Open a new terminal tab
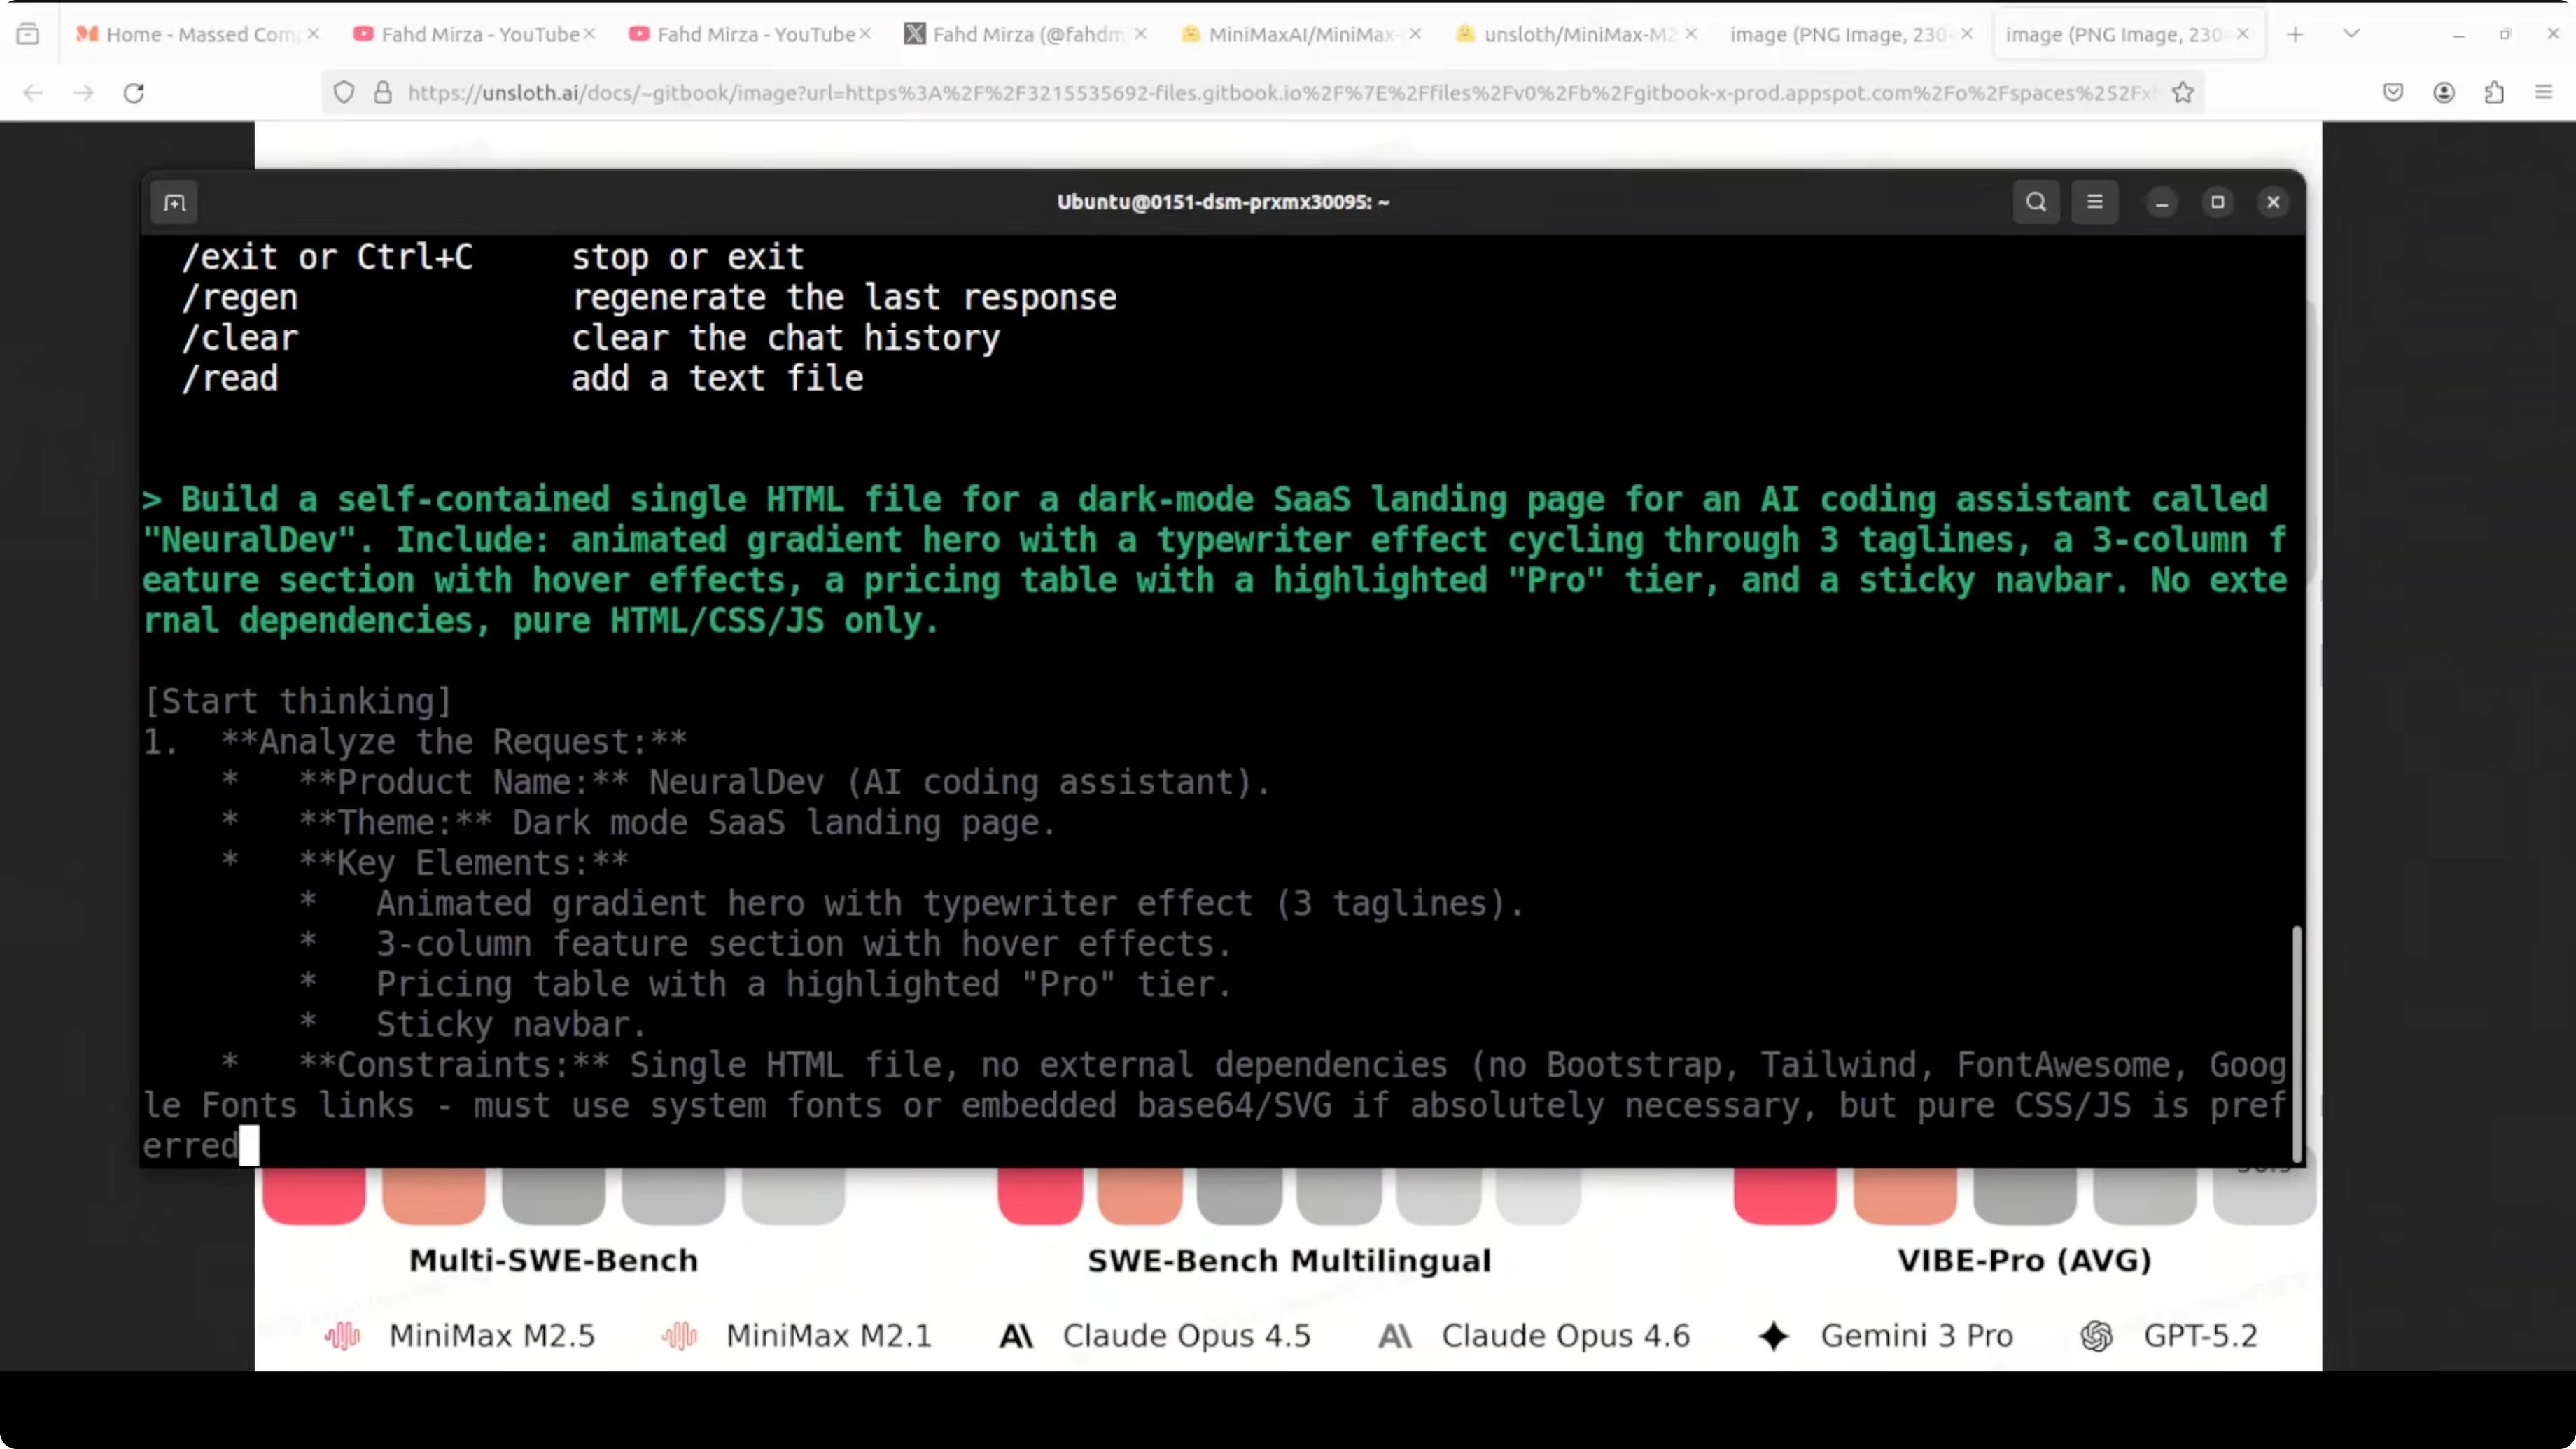 [x=175, y=202]
